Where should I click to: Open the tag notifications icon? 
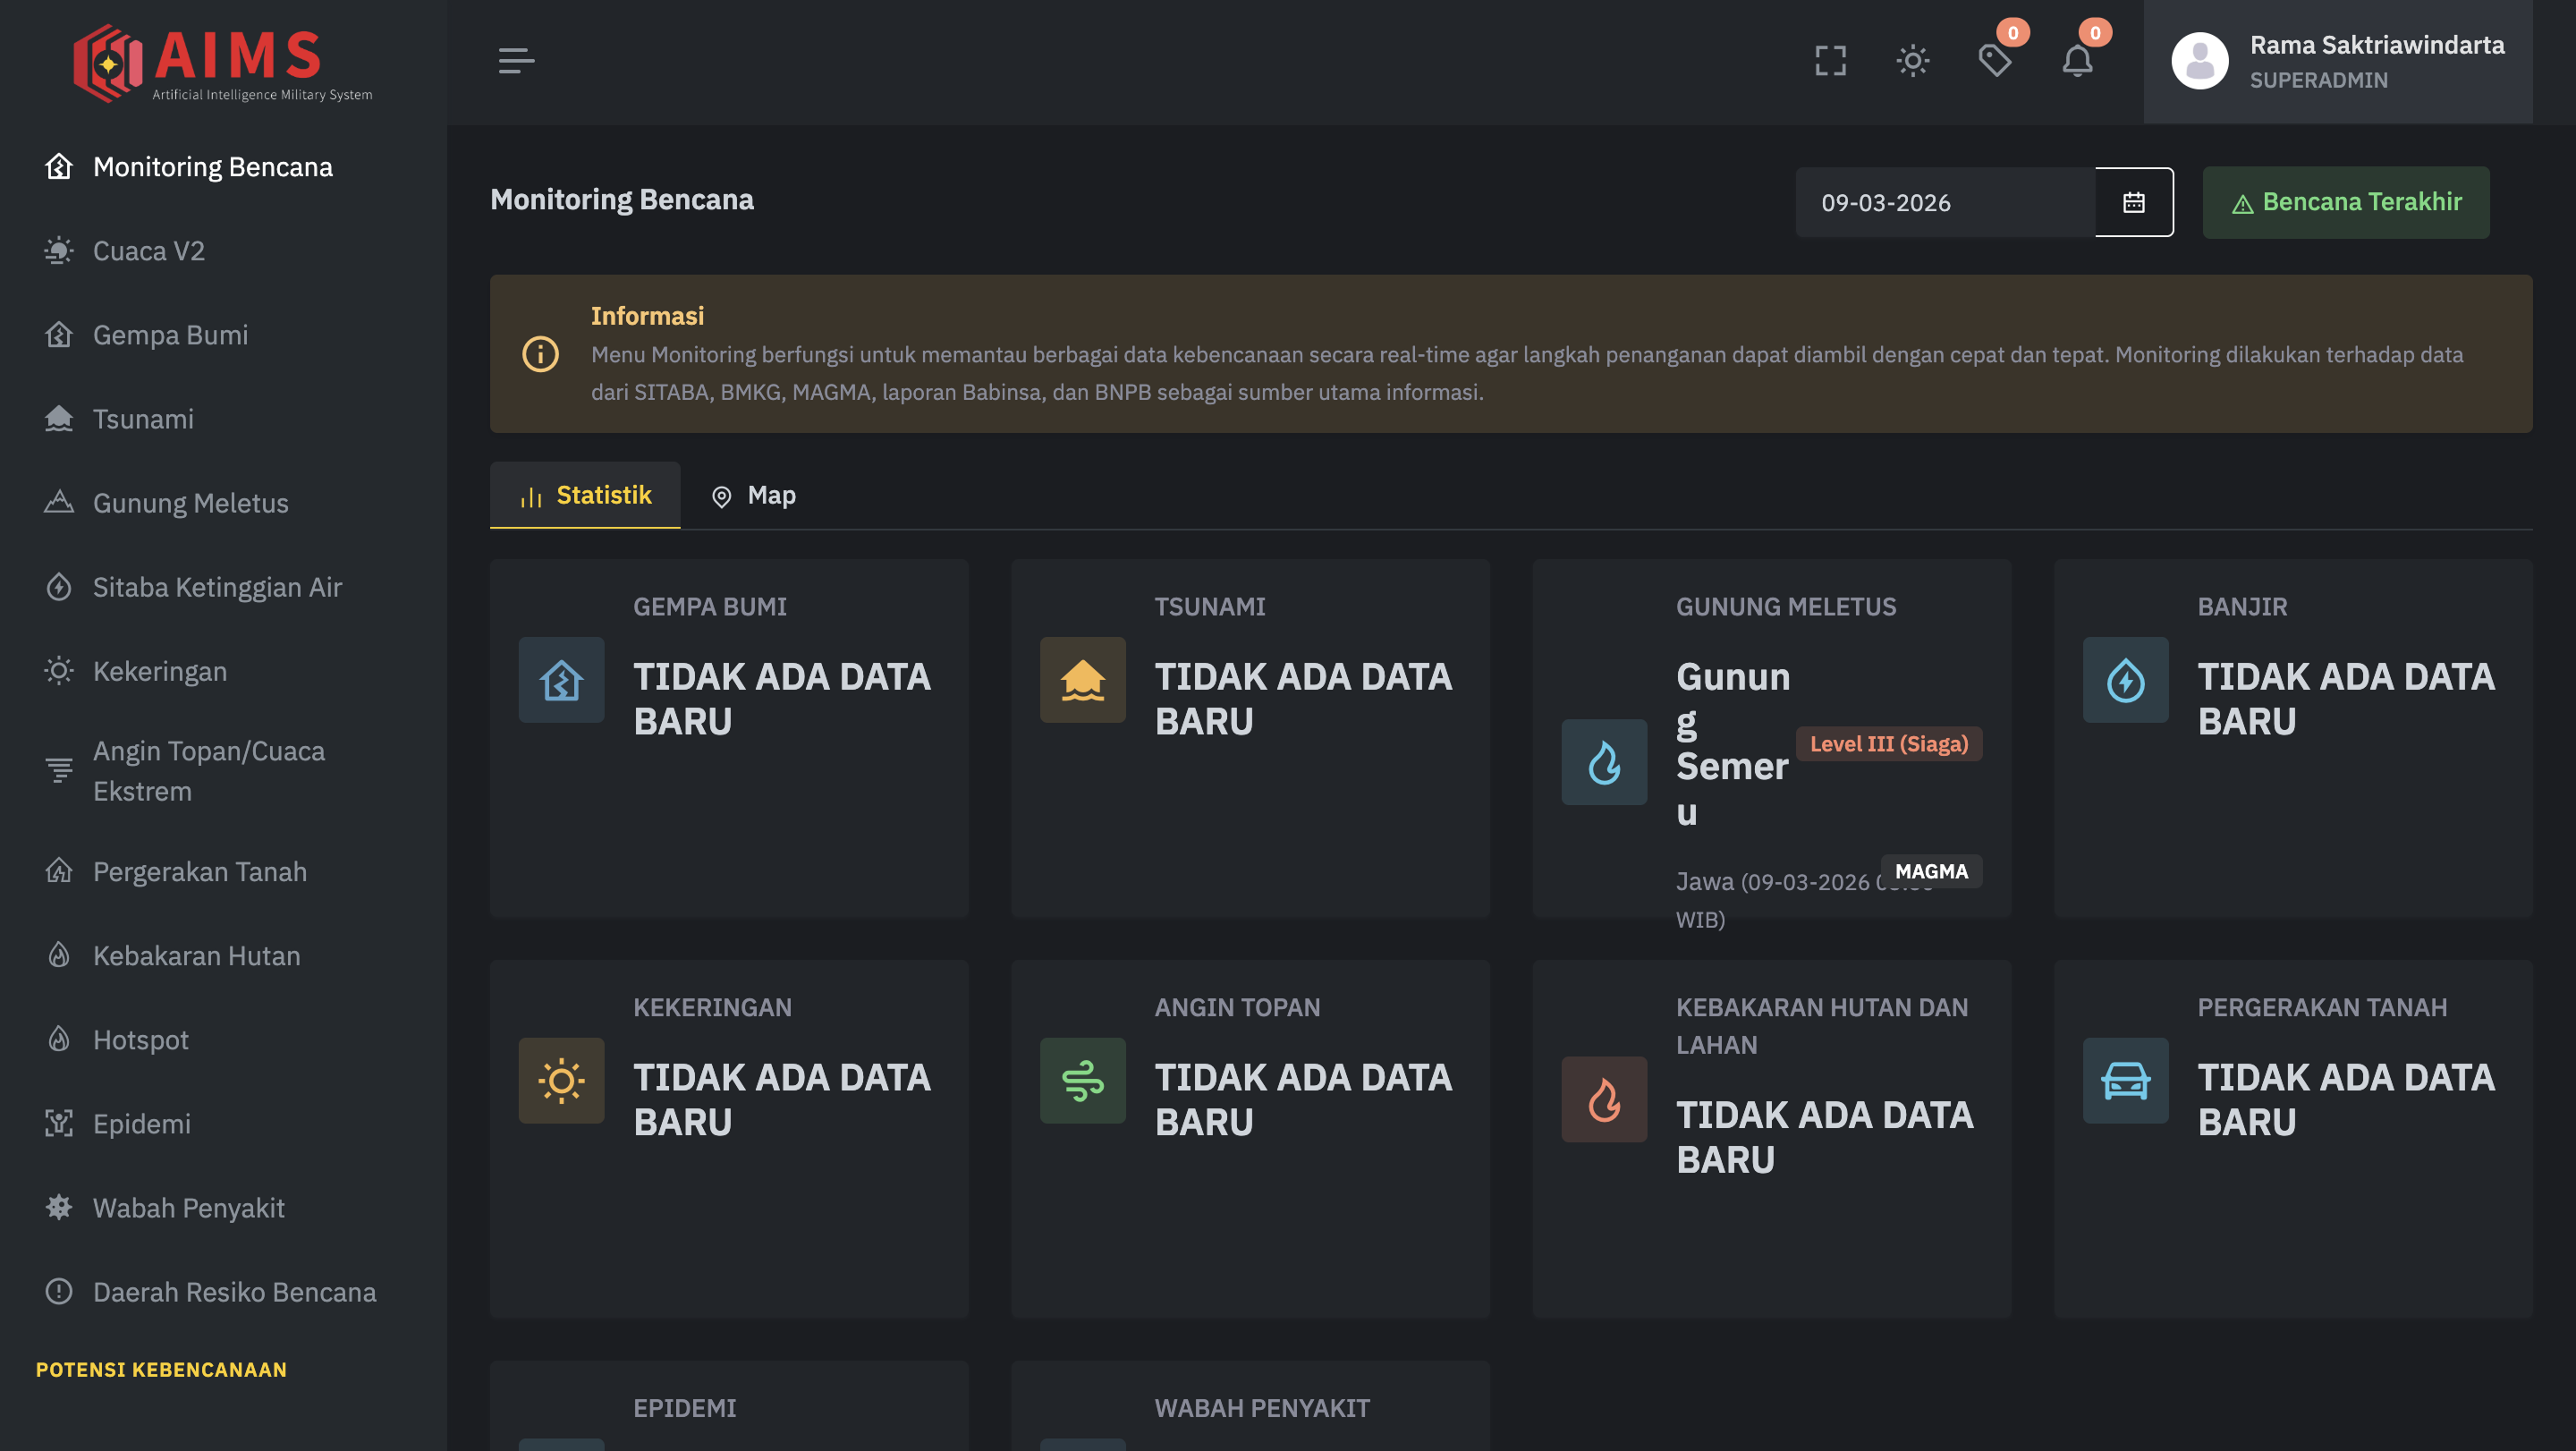(1995, 61)
